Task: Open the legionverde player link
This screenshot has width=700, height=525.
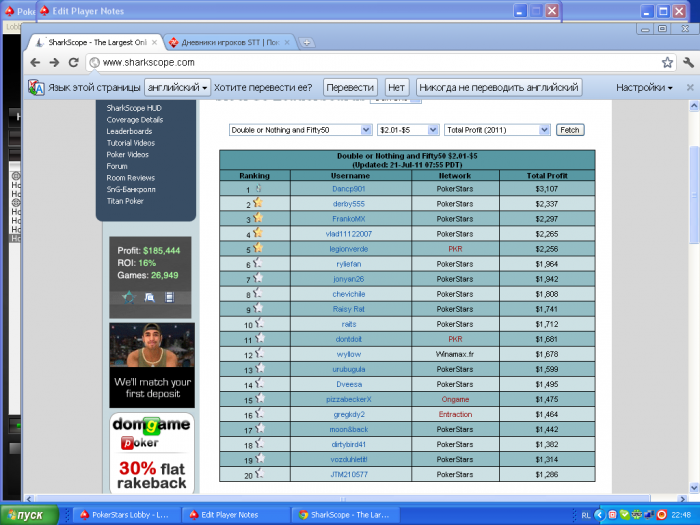Action: (349, 249)
